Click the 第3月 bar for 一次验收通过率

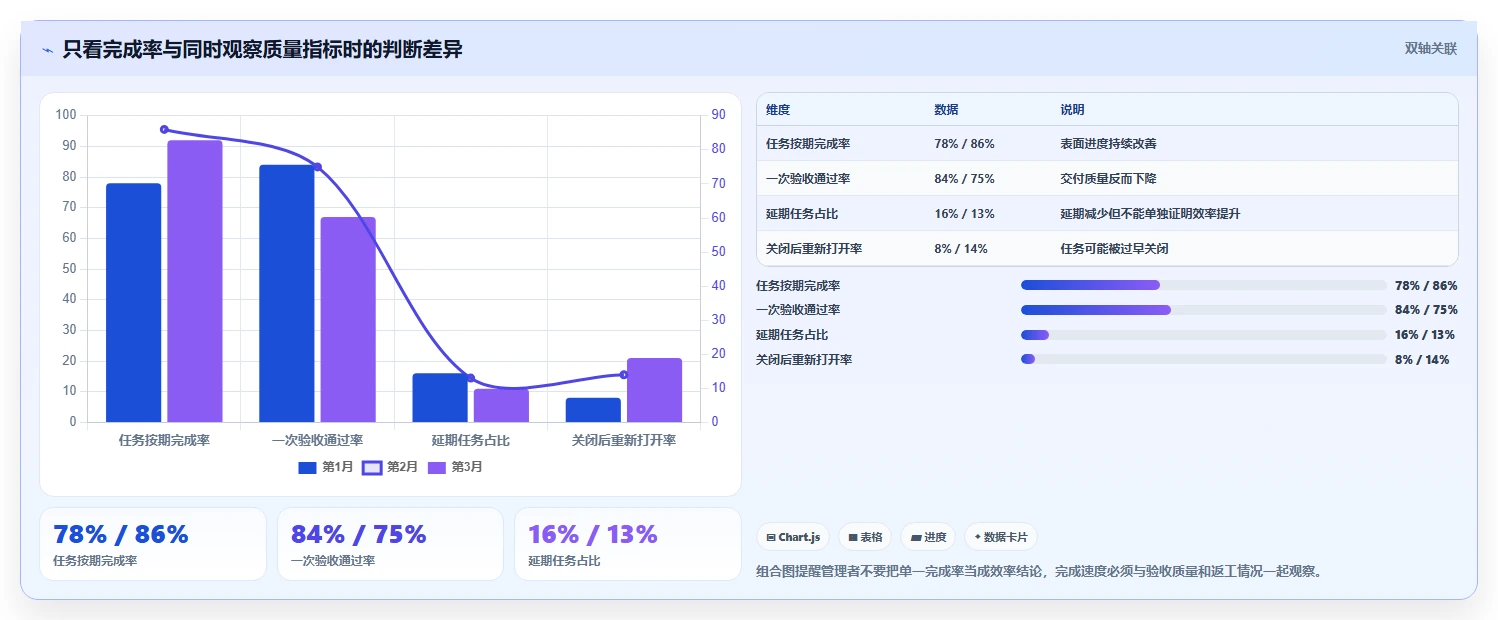[348, 320]
